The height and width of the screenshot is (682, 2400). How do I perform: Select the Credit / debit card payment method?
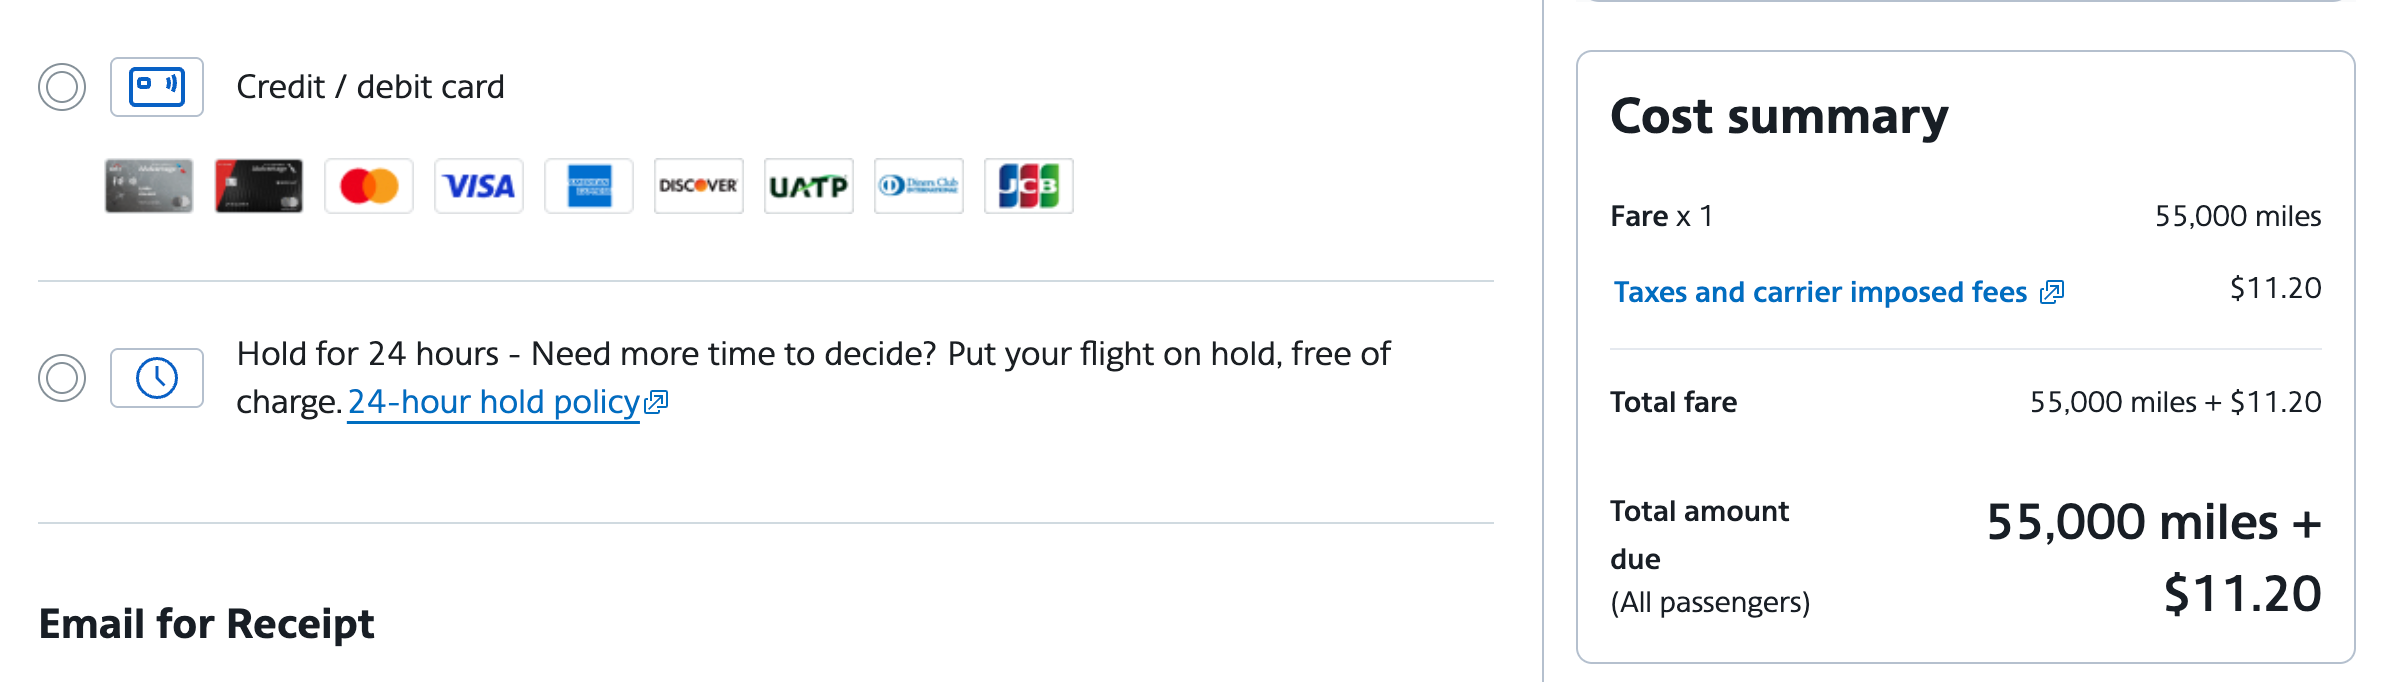tap(62, 88)
